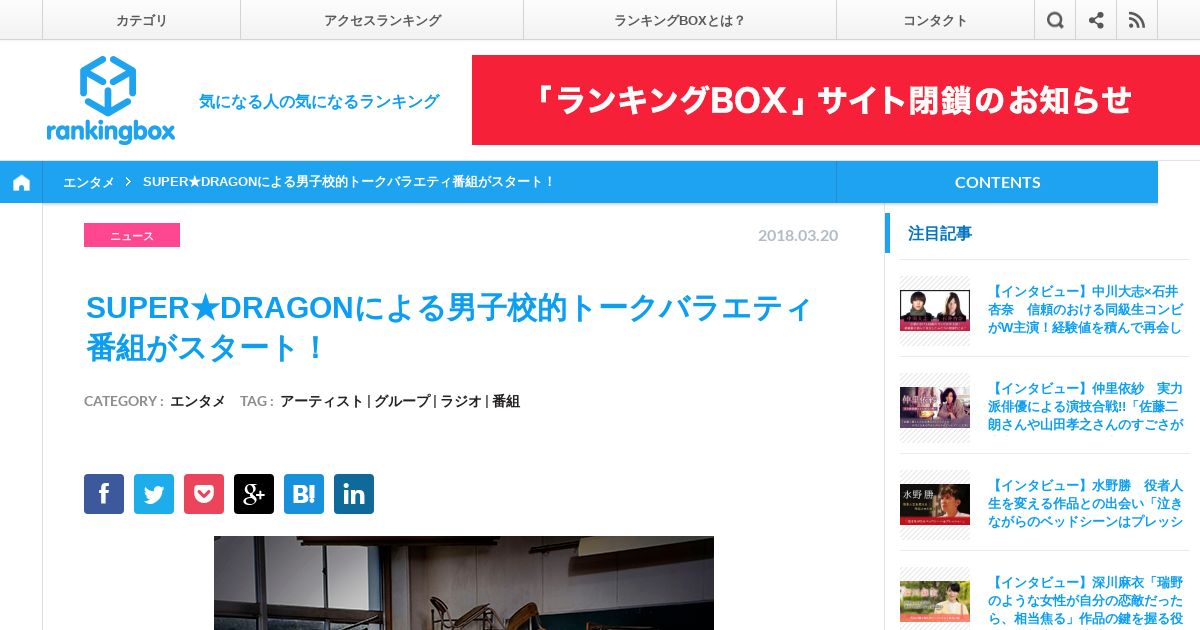This screenshot has width=1200, height=630.
Task: Click 深川麻衣 article thumbnail
Action: [935, 601]
